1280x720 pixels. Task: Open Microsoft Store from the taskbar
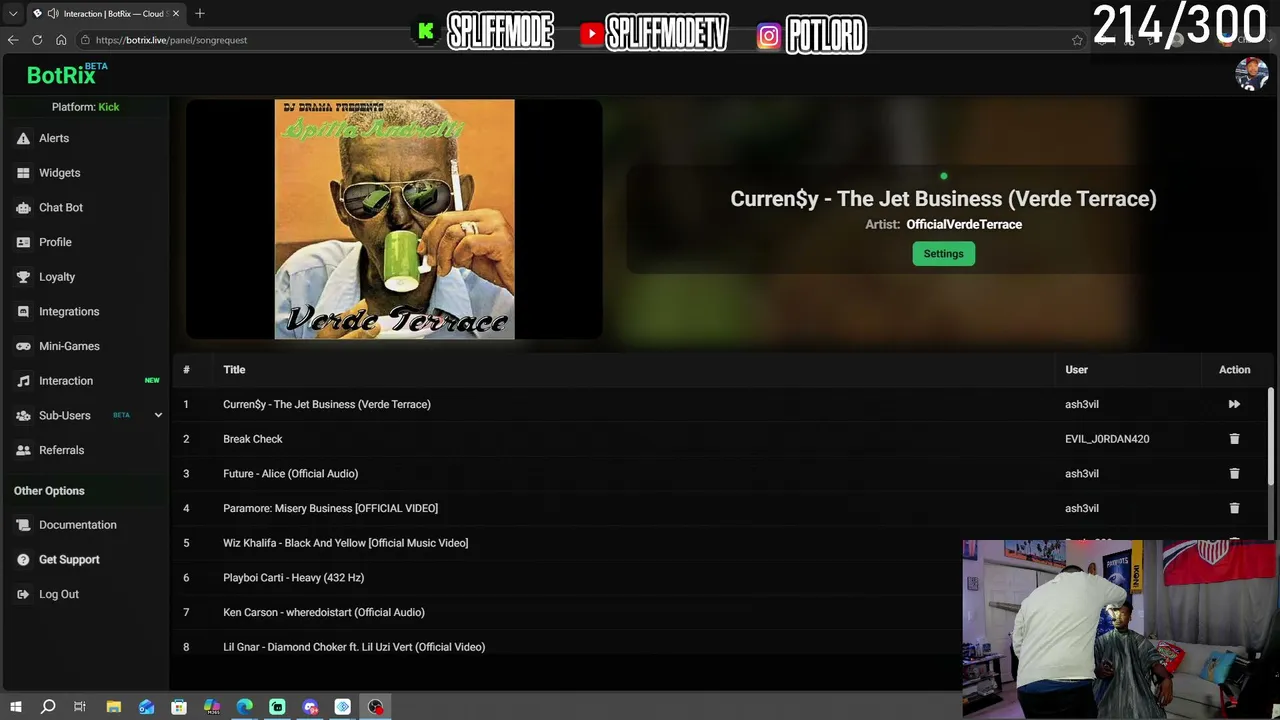click(x=179, y=707)
